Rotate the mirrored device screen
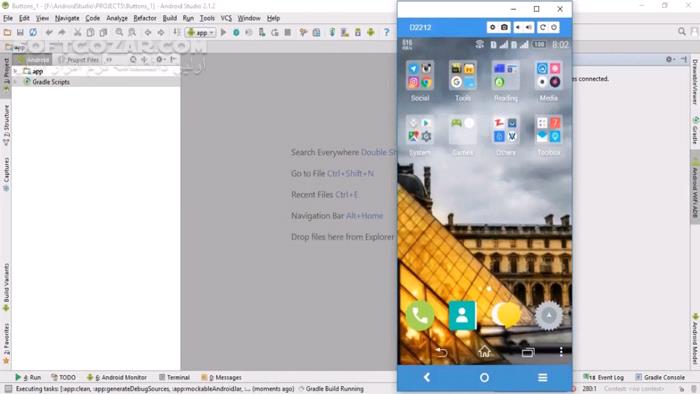This screenshot has width=700, height=394. click(542, 27)
